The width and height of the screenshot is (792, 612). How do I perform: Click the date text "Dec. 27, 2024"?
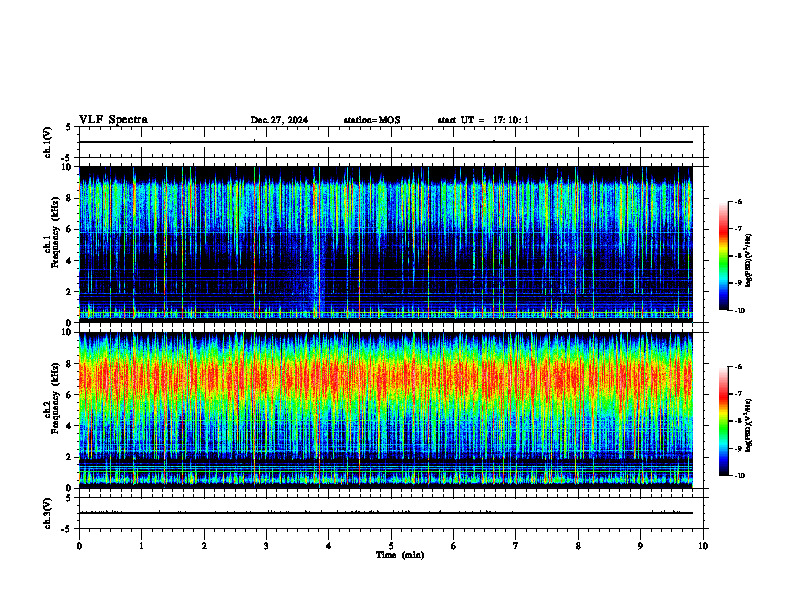pyautogui.click(x=279, y=120)
